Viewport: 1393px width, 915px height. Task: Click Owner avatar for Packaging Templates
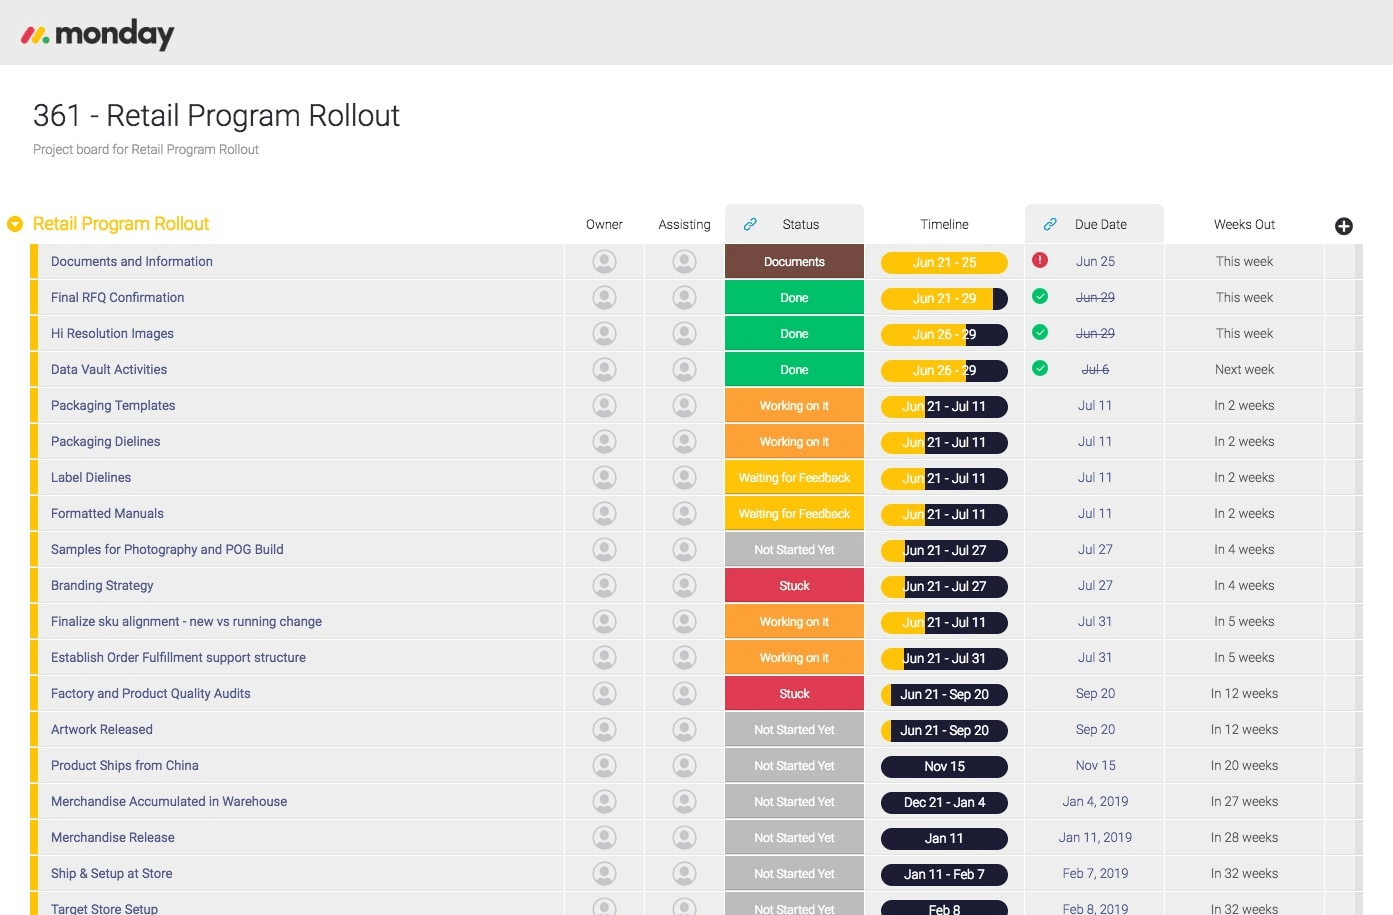(604, 405)
